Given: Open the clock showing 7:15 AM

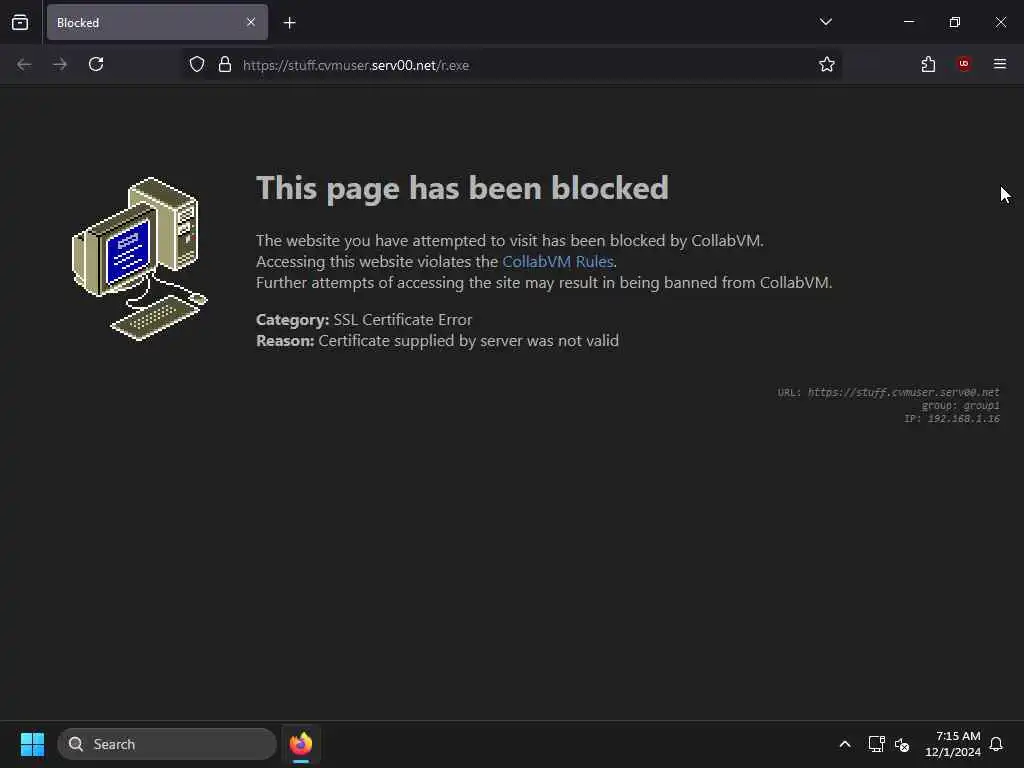Looking at the screenshot, I should point(953,744).
